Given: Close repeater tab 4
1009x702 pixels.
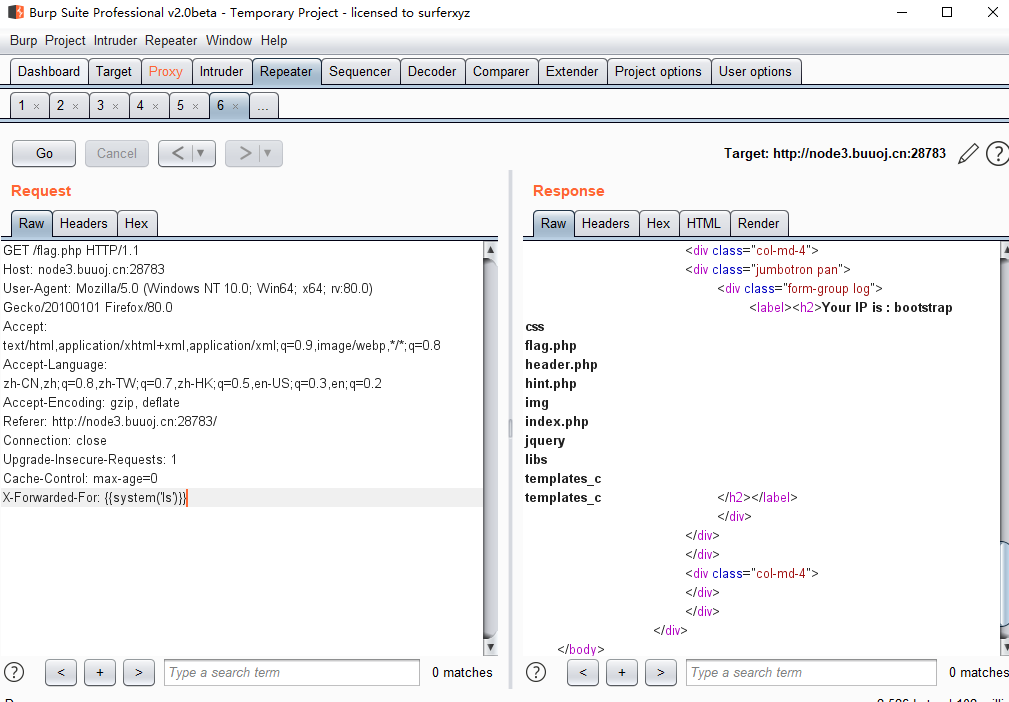Looking at the screenshot, I should [156, 106].
